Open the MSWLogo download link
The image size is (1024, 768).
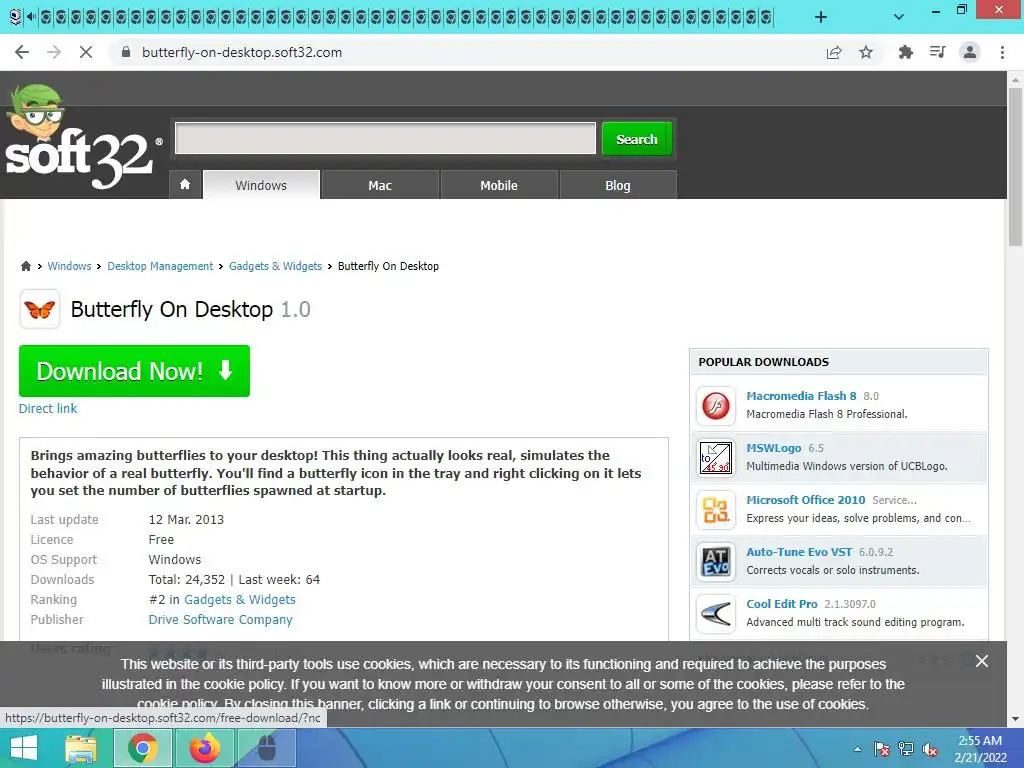coord(774,448)
